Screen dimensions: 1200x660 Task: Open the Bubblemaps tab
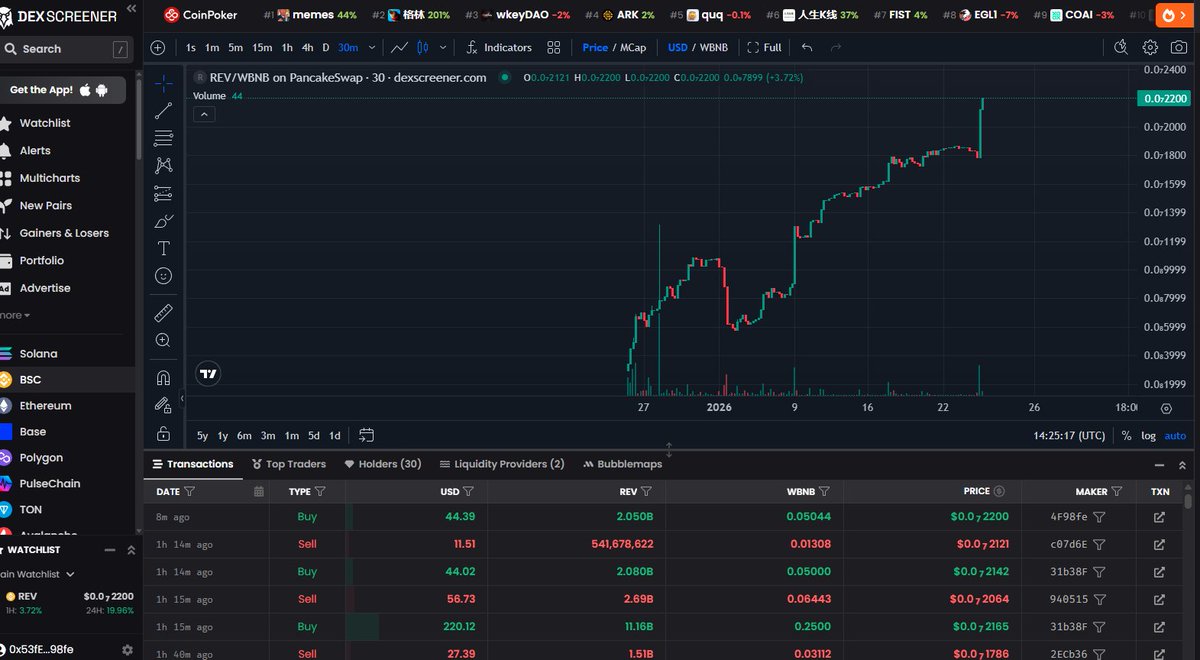pos(621,464)
